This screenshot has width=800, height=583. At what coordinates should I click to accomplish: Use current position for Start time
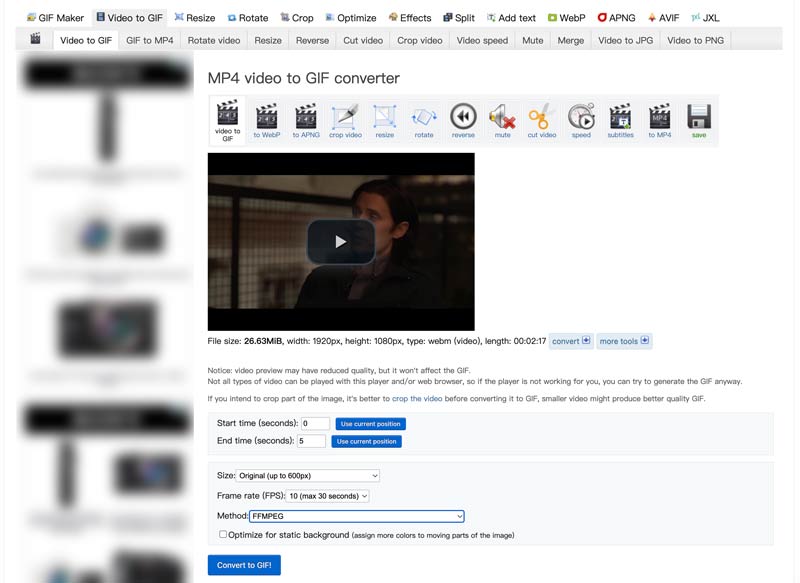tap(370, 424)
